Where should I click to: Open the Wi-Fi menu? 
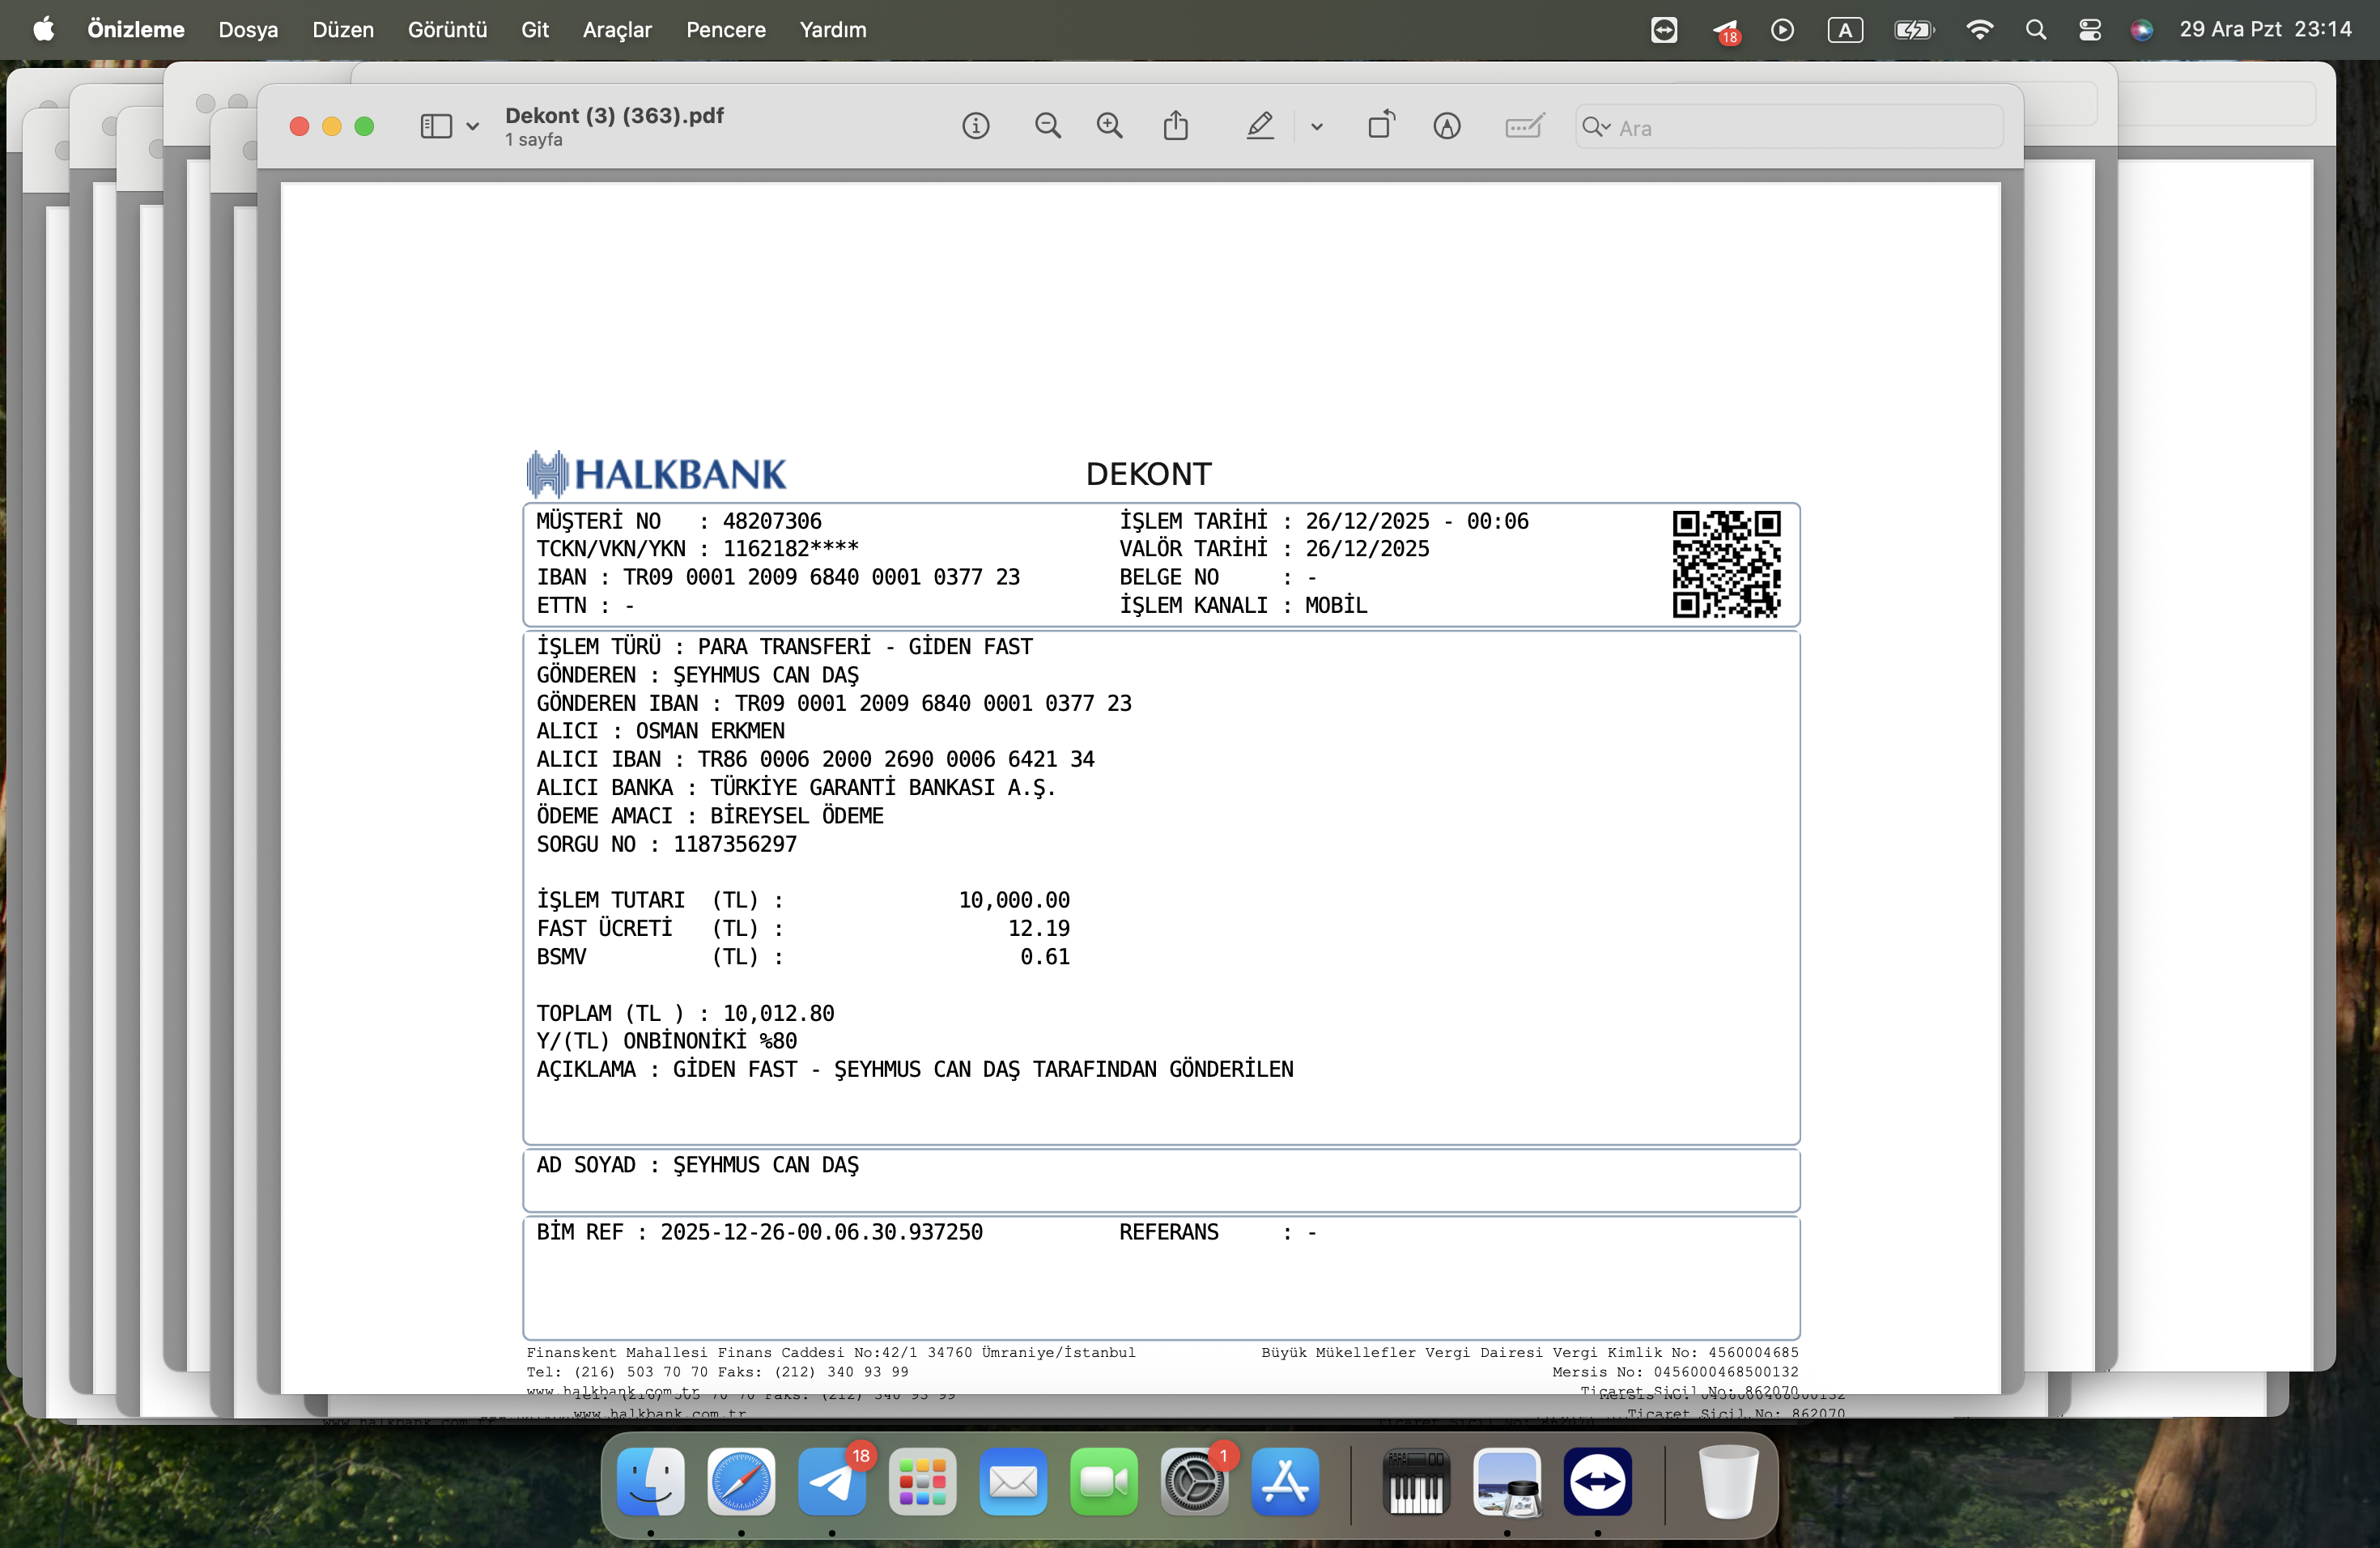pyautogui.click(x=1979, y=30)
